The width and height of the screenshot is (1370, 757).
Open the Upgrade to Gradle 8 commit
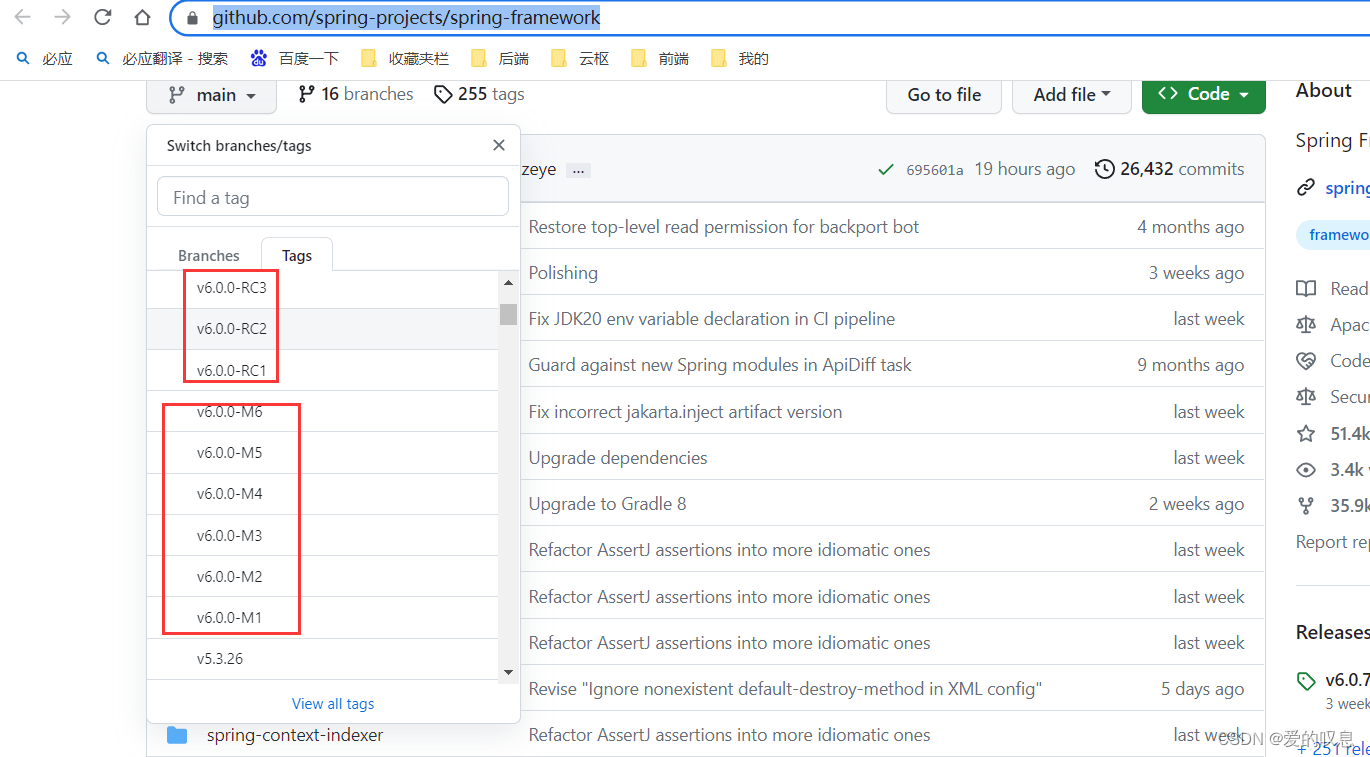(607, 504)
